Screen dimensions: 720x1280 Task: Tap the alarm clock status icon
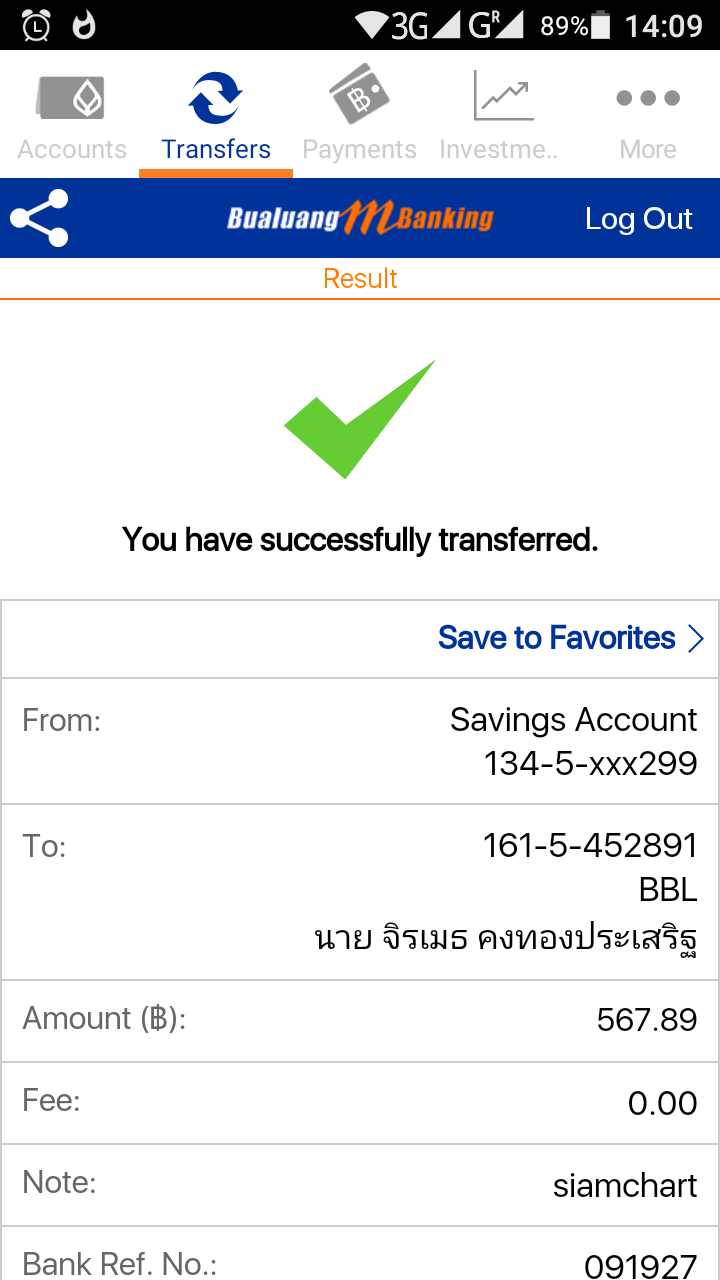coord(36,25)
